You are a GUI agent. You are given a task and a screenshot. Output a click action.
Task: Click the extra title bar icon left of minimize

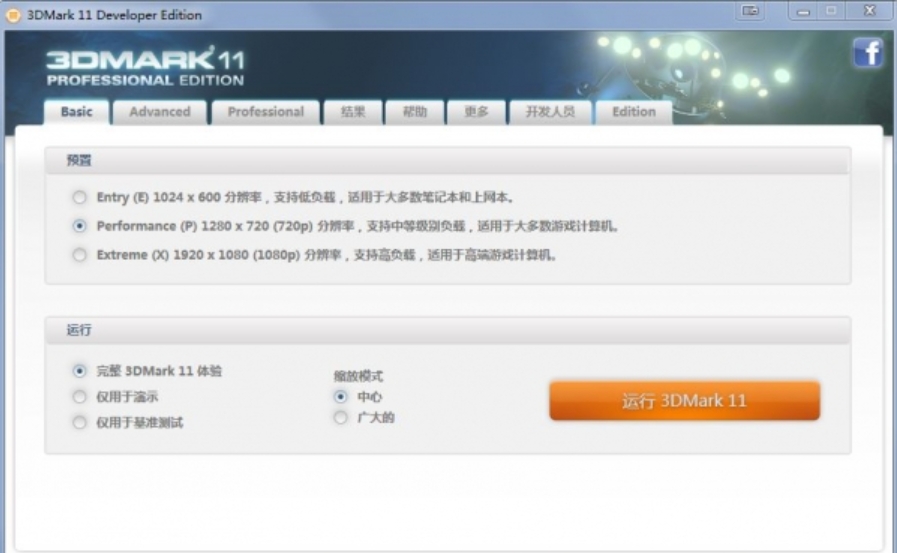751,11
